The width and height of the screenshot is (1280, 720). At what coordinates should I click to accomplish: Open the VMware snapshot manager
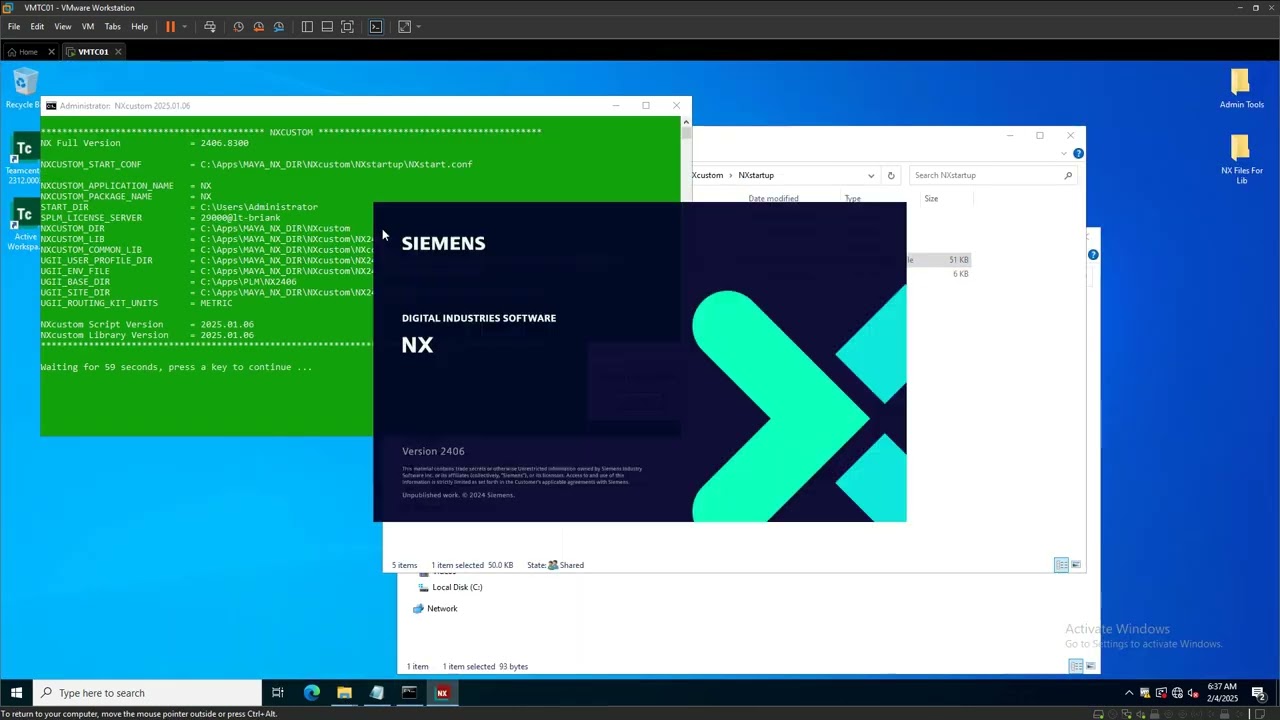point(279,27)
